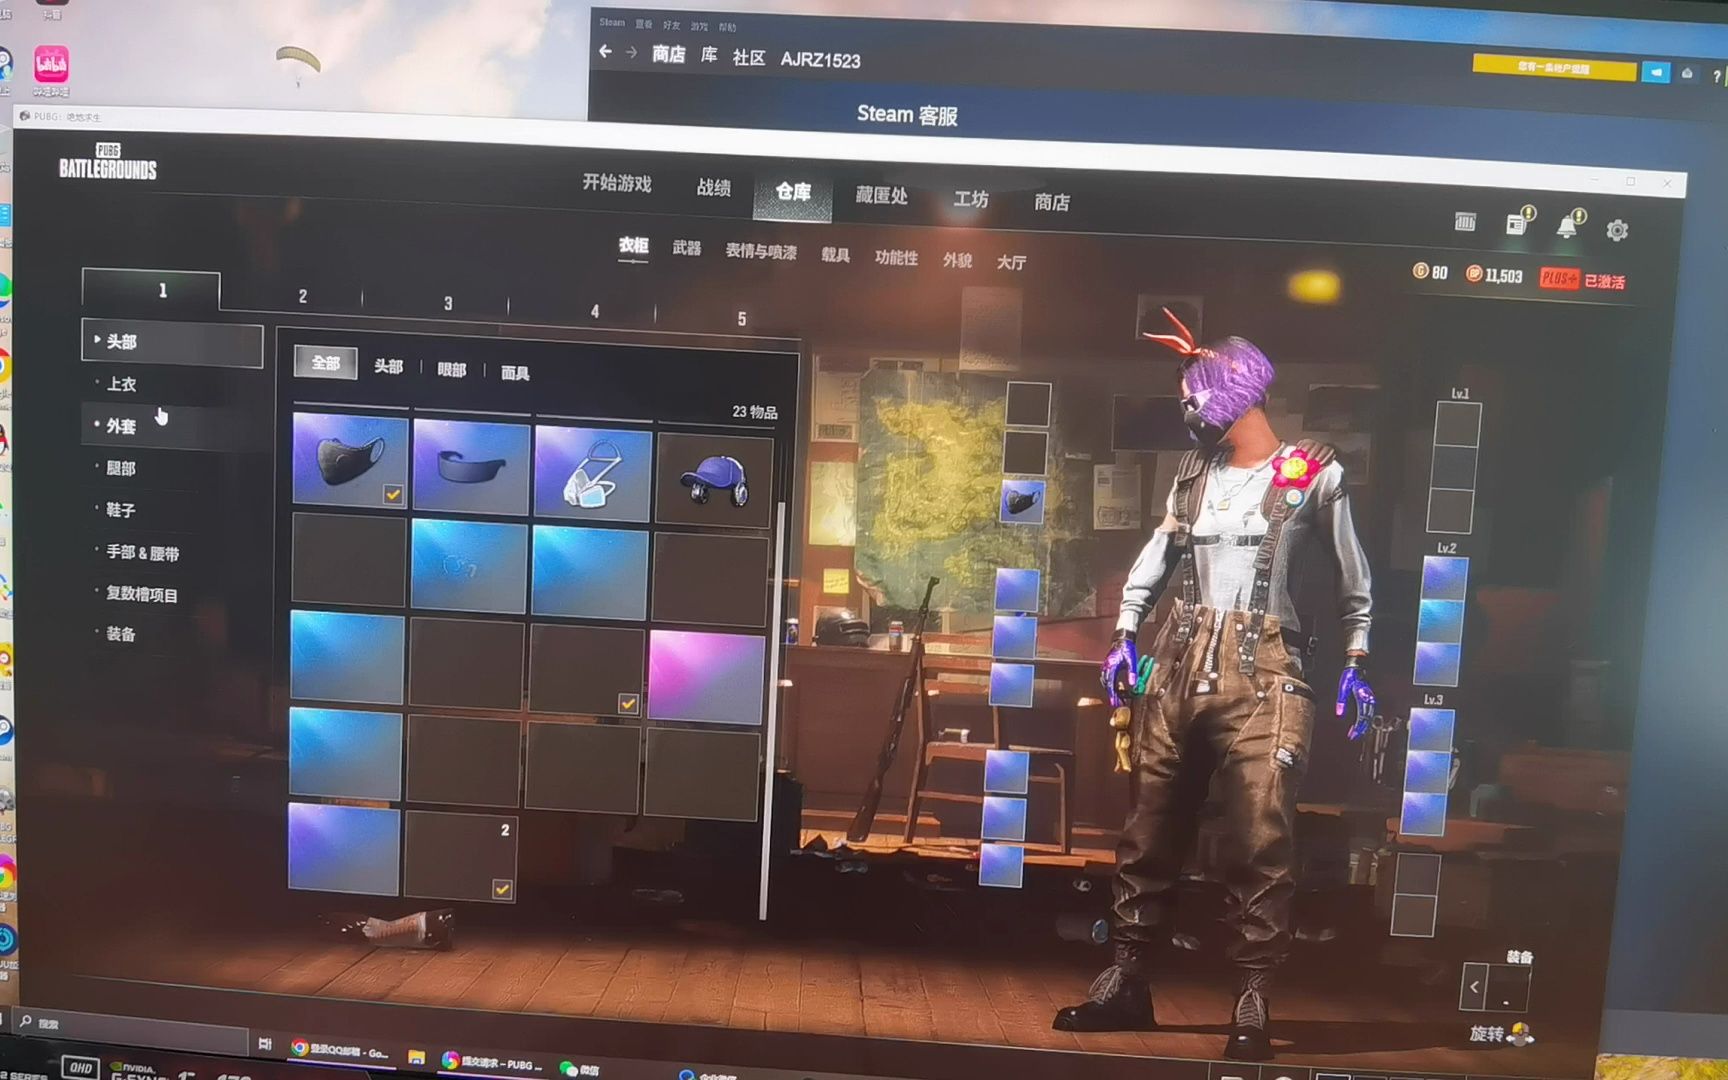1728x1080 pixels.
Task: Select the dark visor glasses item
Action: [471, 468]
